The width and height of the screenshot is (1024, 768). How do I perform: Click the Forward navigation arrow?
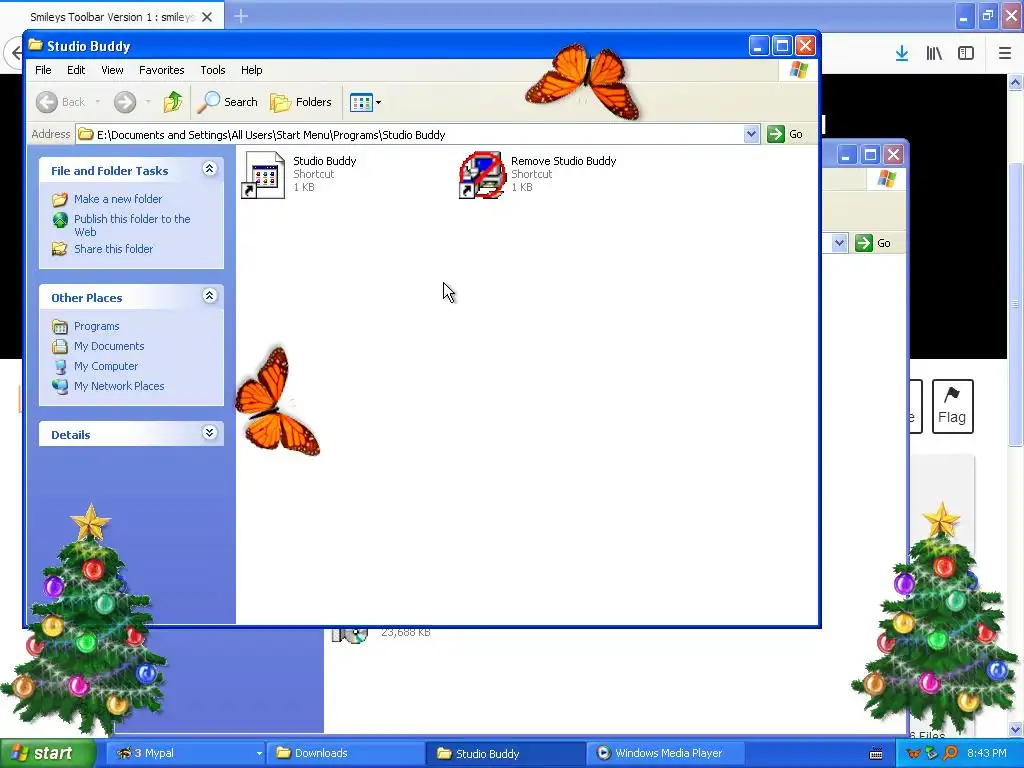pyautogui.click(x=125, y=102)
